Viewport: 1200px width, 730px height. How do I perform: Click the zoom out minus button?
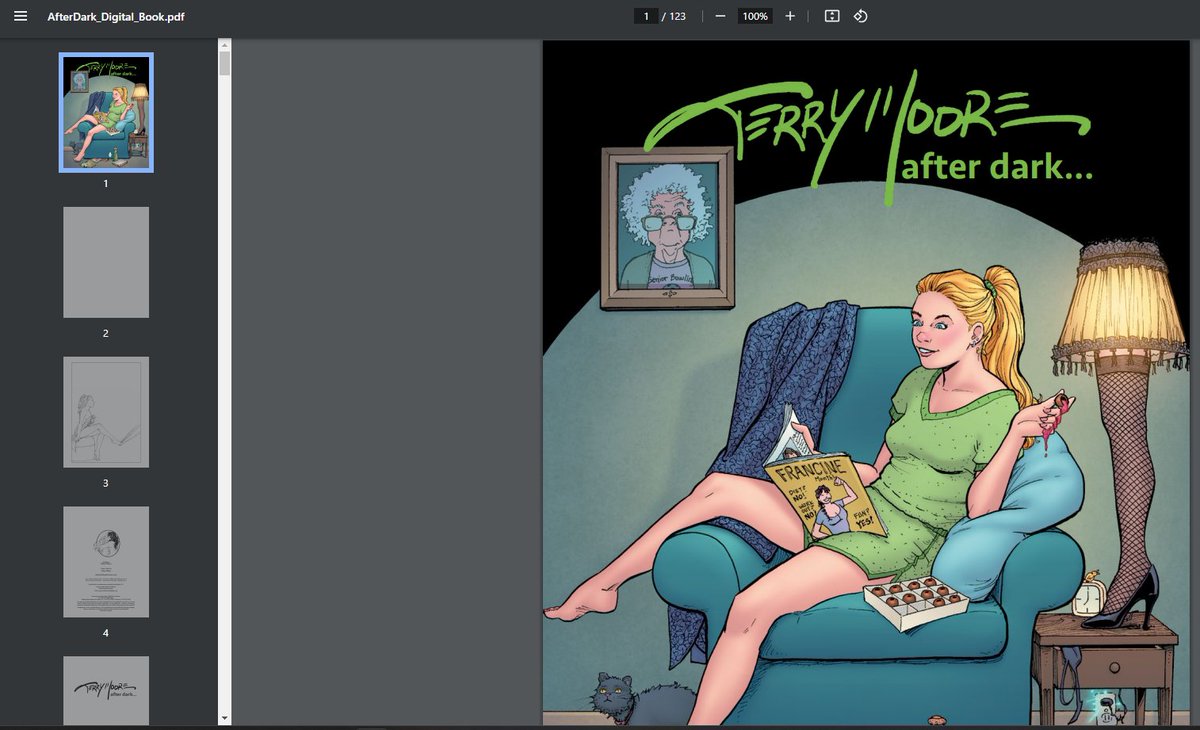coord(720,17)
